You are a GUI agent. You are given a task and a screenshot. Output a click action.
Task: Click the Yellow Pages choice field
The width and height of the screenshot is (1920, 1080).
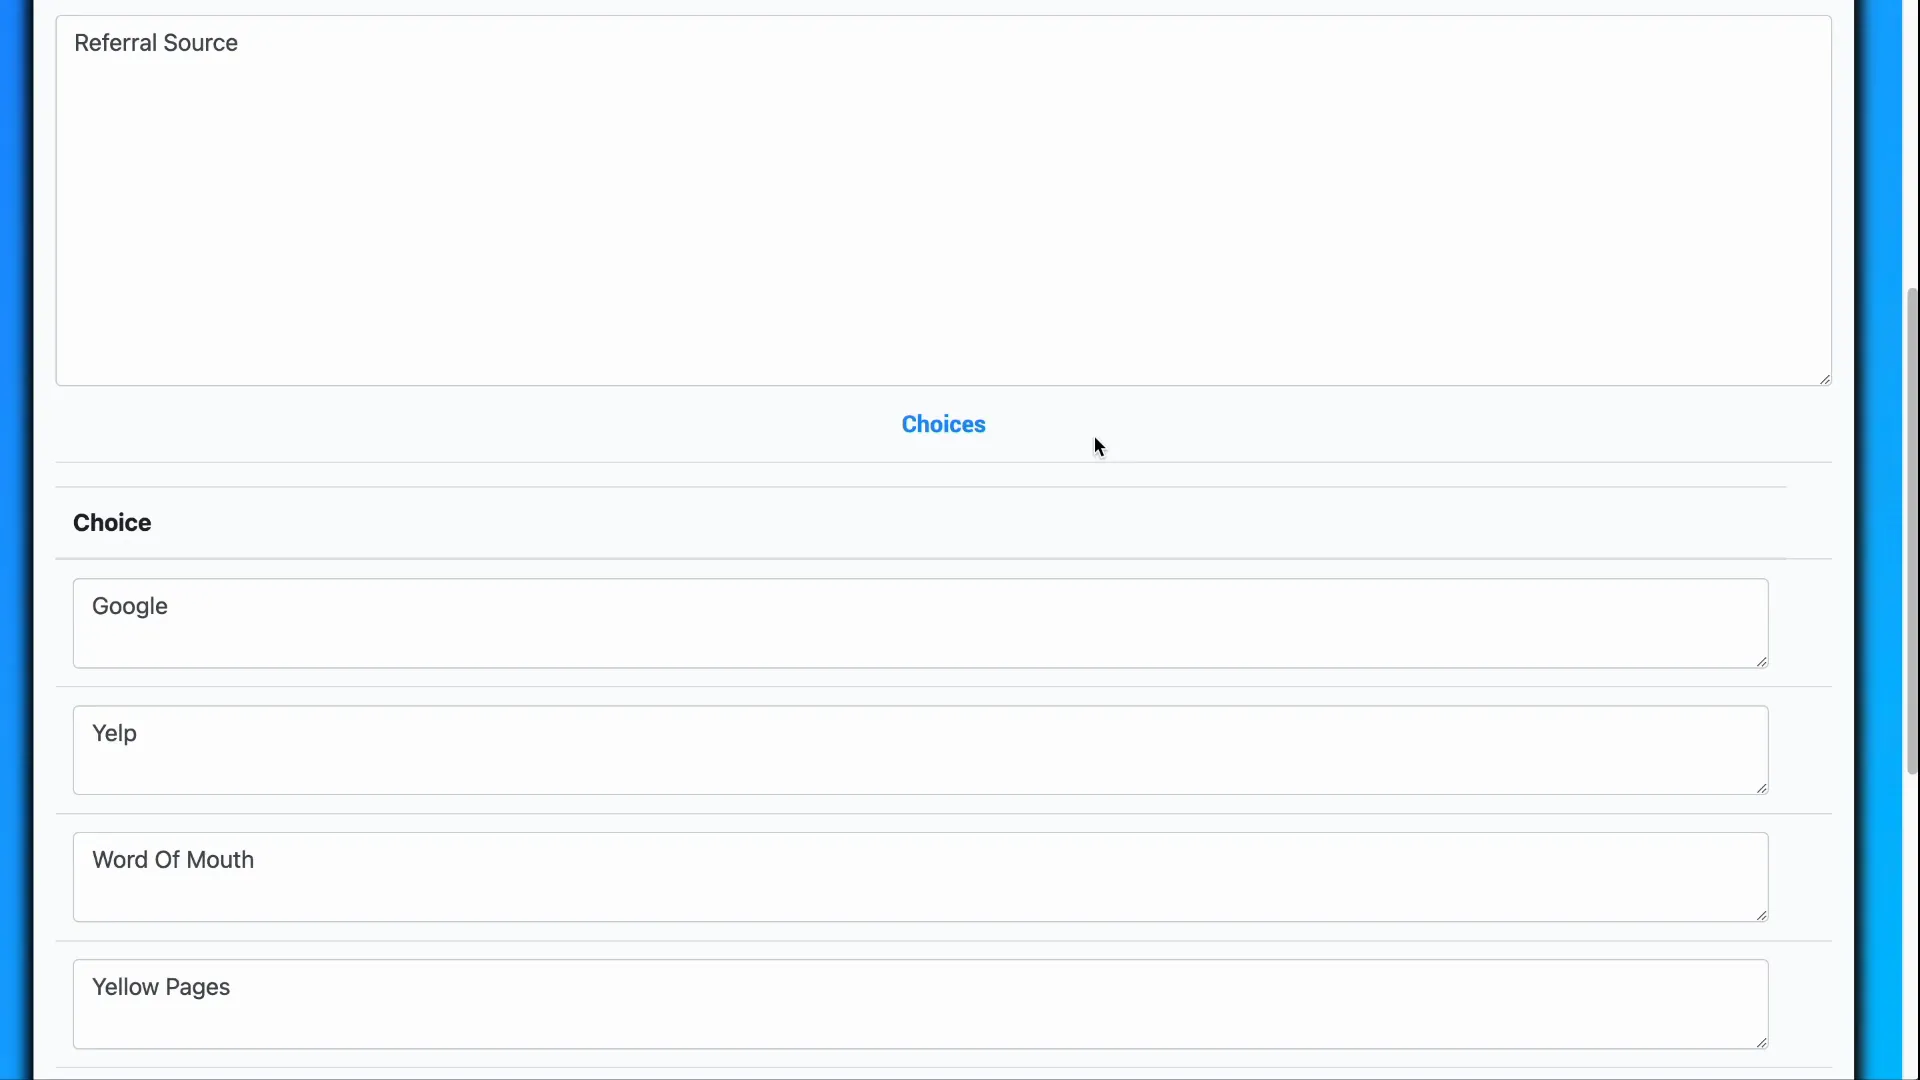click(x=920, y=1003)
